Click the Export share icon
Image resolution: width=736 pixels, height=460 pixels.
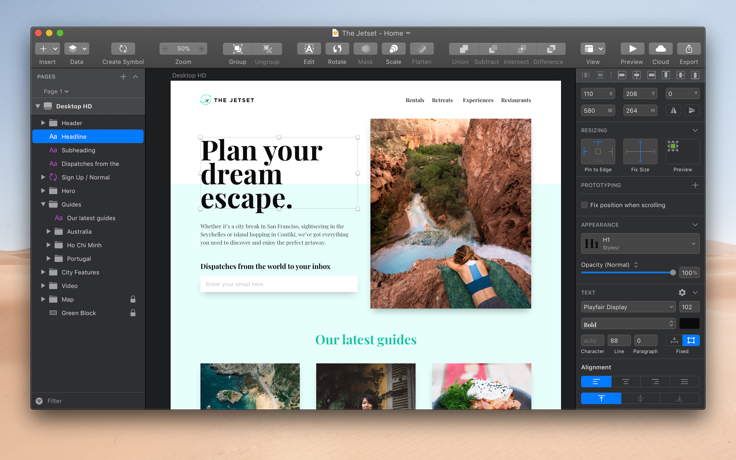689,49
